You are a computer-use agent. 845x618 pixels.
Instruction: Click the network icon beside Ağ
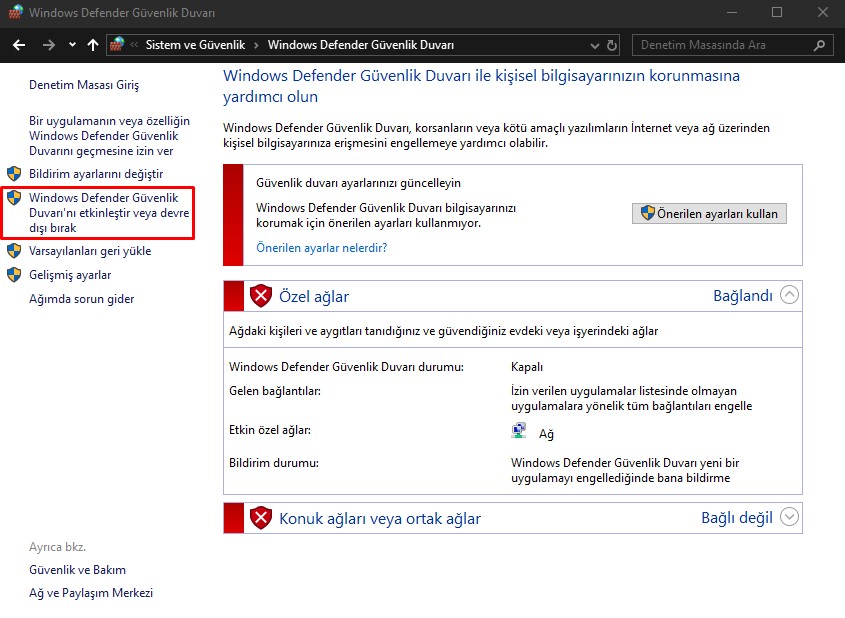pos(518,431)
